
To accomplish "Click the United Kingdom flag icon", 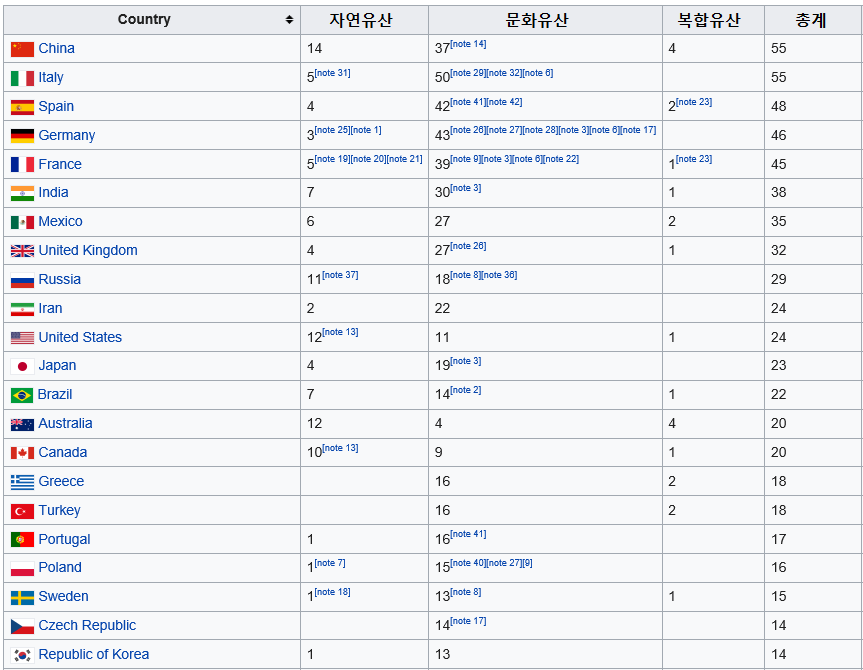I will tap(23, 251).
